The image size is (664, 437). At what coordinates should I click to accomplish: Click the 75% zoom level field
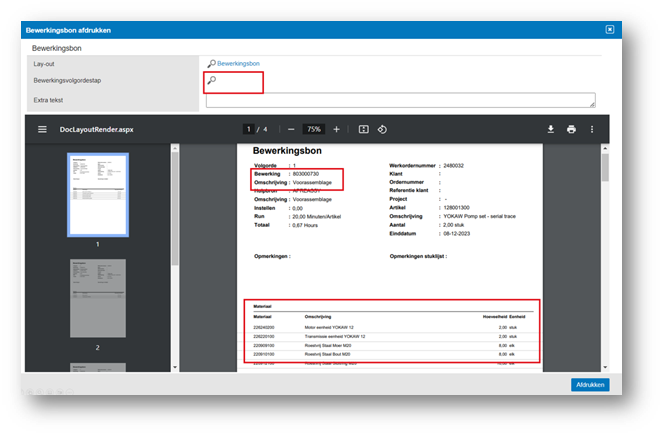point(314,129)
